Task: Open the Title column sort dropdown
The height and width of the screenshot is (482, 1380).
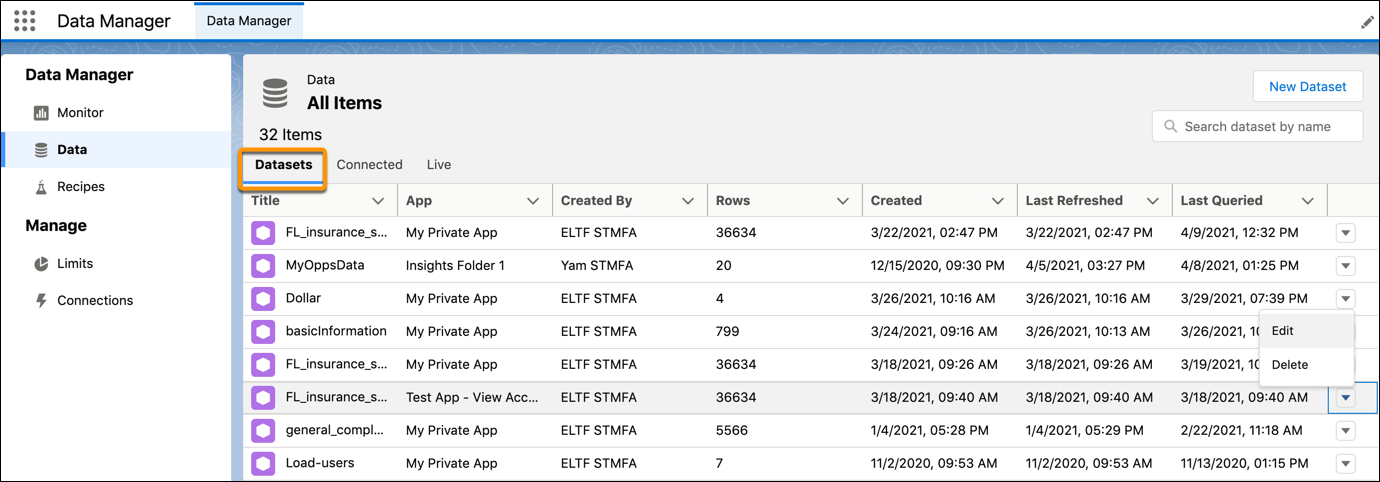Action: [377, 201]
